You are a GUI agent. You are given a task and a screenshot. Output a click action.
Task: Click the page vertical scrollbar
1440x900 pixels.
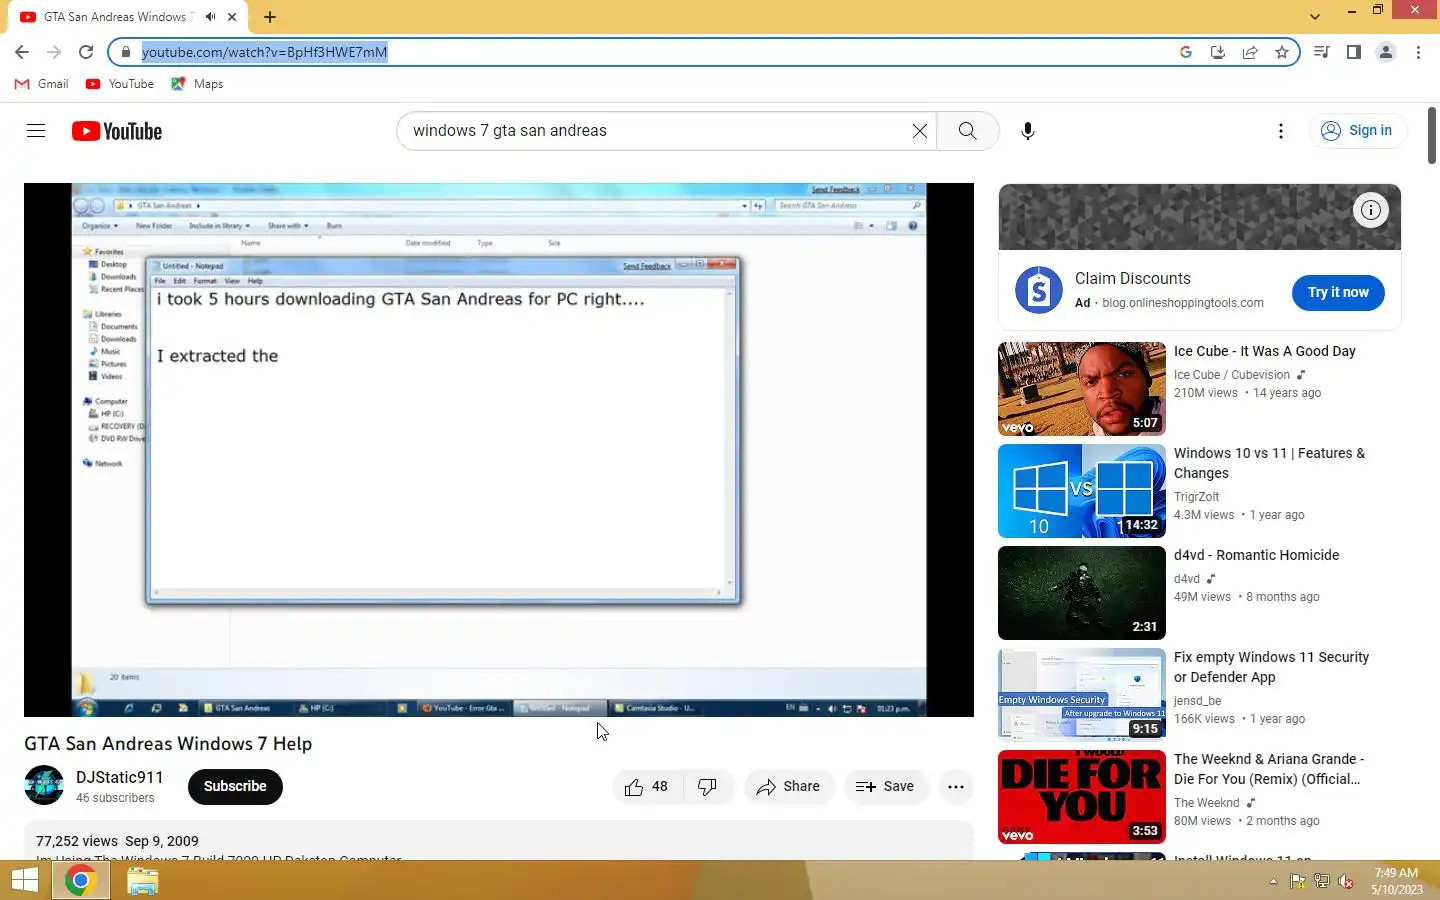(1432, 135)
